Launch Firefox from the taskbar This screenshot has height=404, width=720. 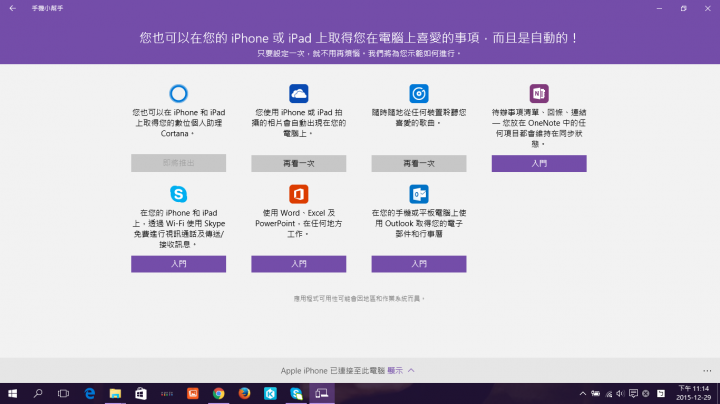tap(244, 393)
